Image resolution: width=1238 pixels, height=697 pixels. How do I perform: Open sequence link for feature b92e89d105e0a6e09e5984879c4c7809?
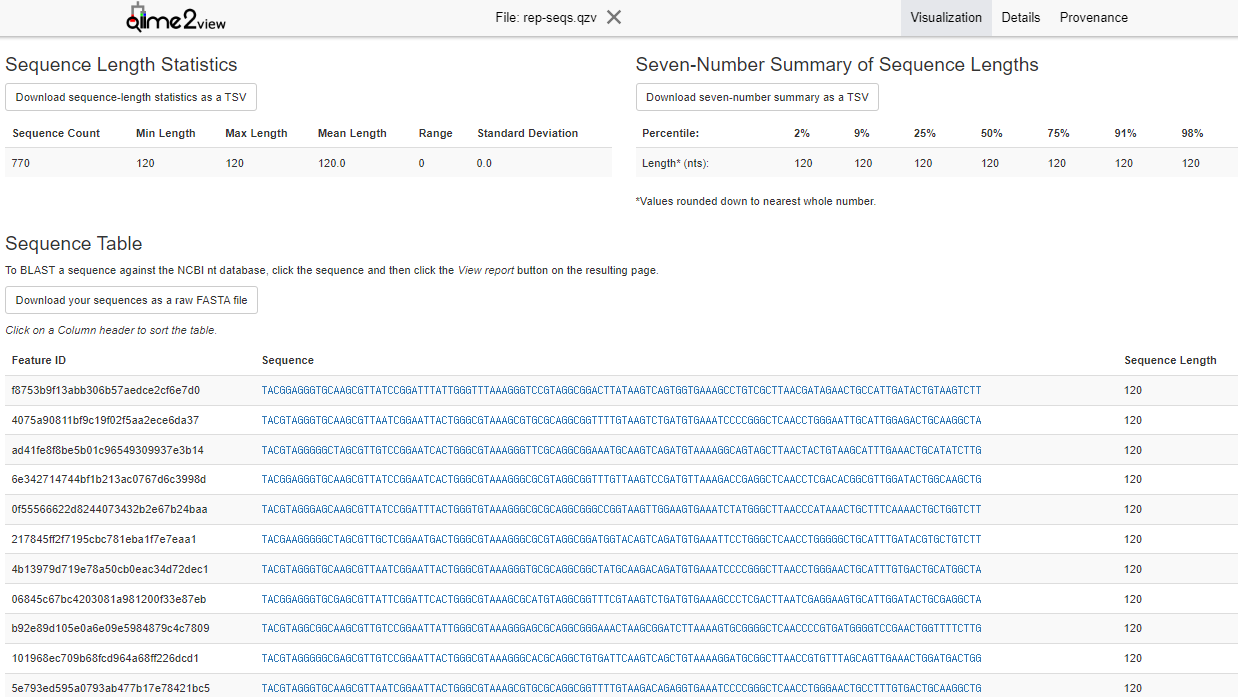(x=621, y=628)
